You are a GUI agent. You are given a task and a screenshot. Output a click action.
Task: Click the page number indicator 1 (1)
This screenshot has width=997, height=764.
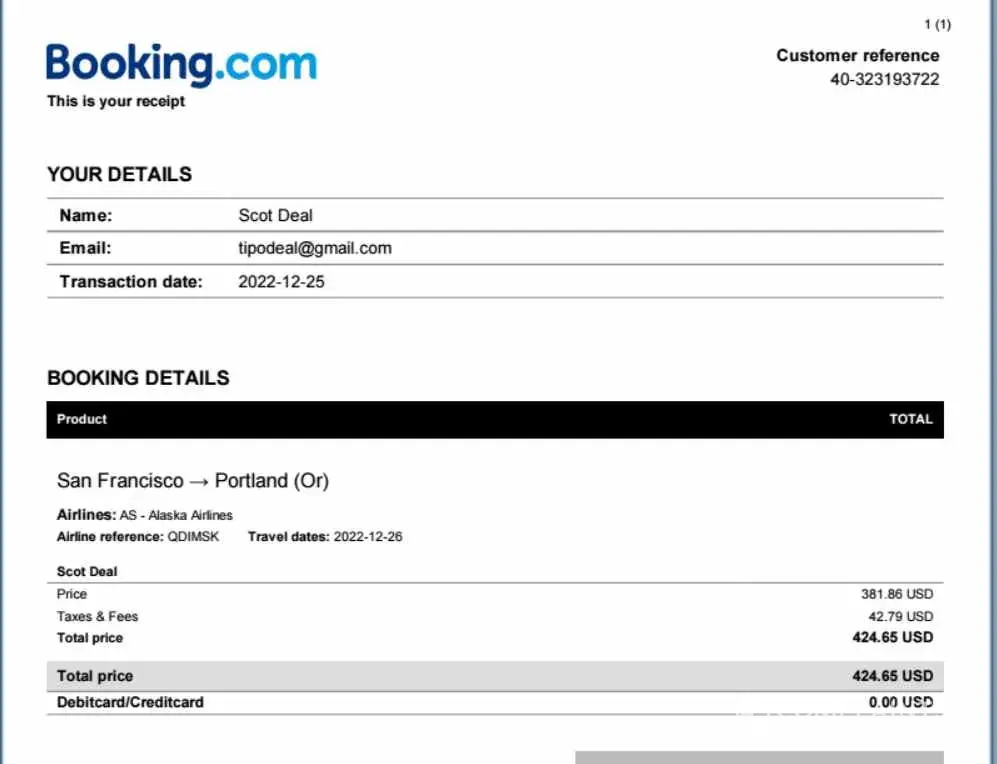tap(937, 24)
